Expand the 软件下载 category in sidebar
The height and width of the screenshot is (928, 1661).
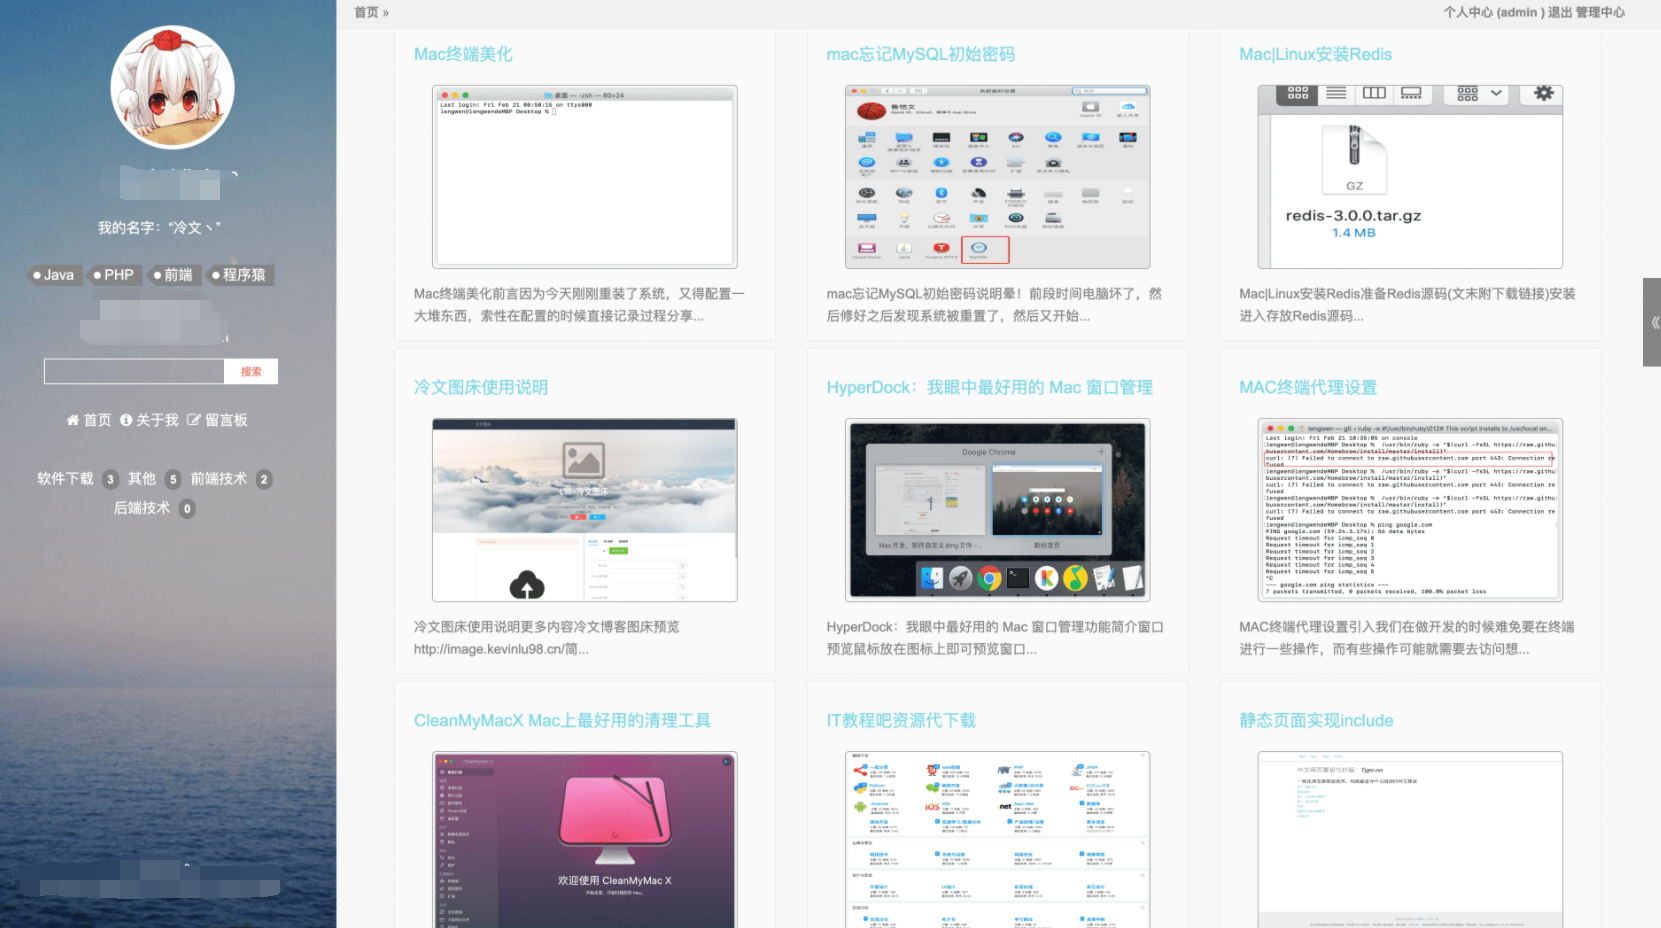[67, 478]
